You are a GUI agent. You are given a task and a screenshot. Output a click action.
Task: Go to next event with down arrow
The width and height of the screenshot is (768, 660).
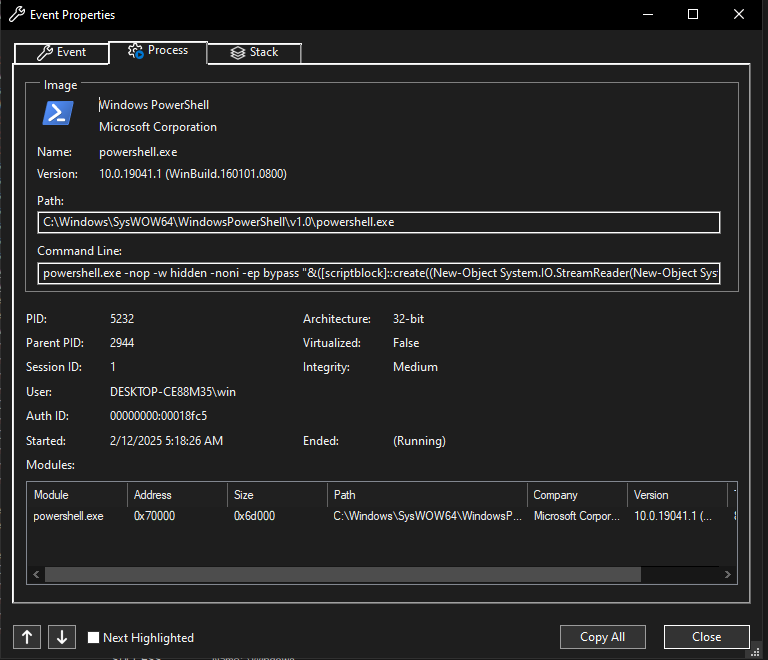(x=61, y=637)
